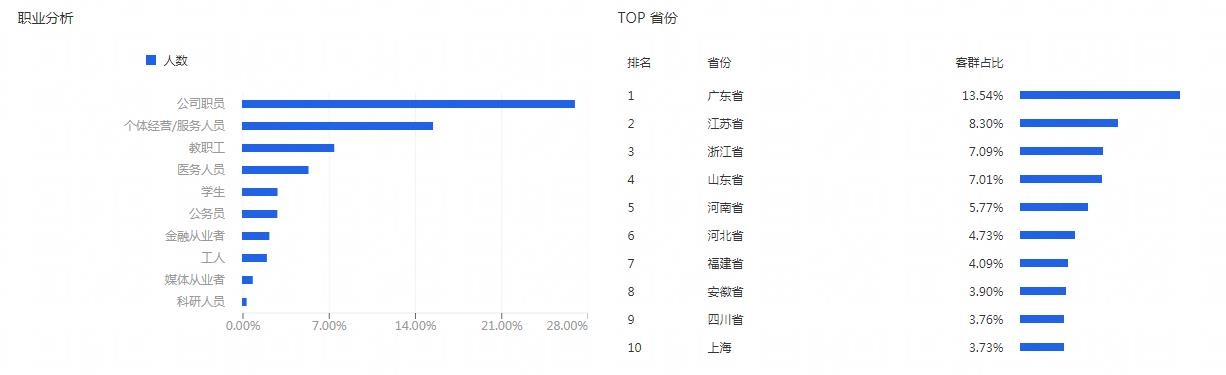Image resolution: width=1226 pixels, height=375 pixels.
Task: Select the 个体经营/服务人员 bar
Action: click(337, 126)
